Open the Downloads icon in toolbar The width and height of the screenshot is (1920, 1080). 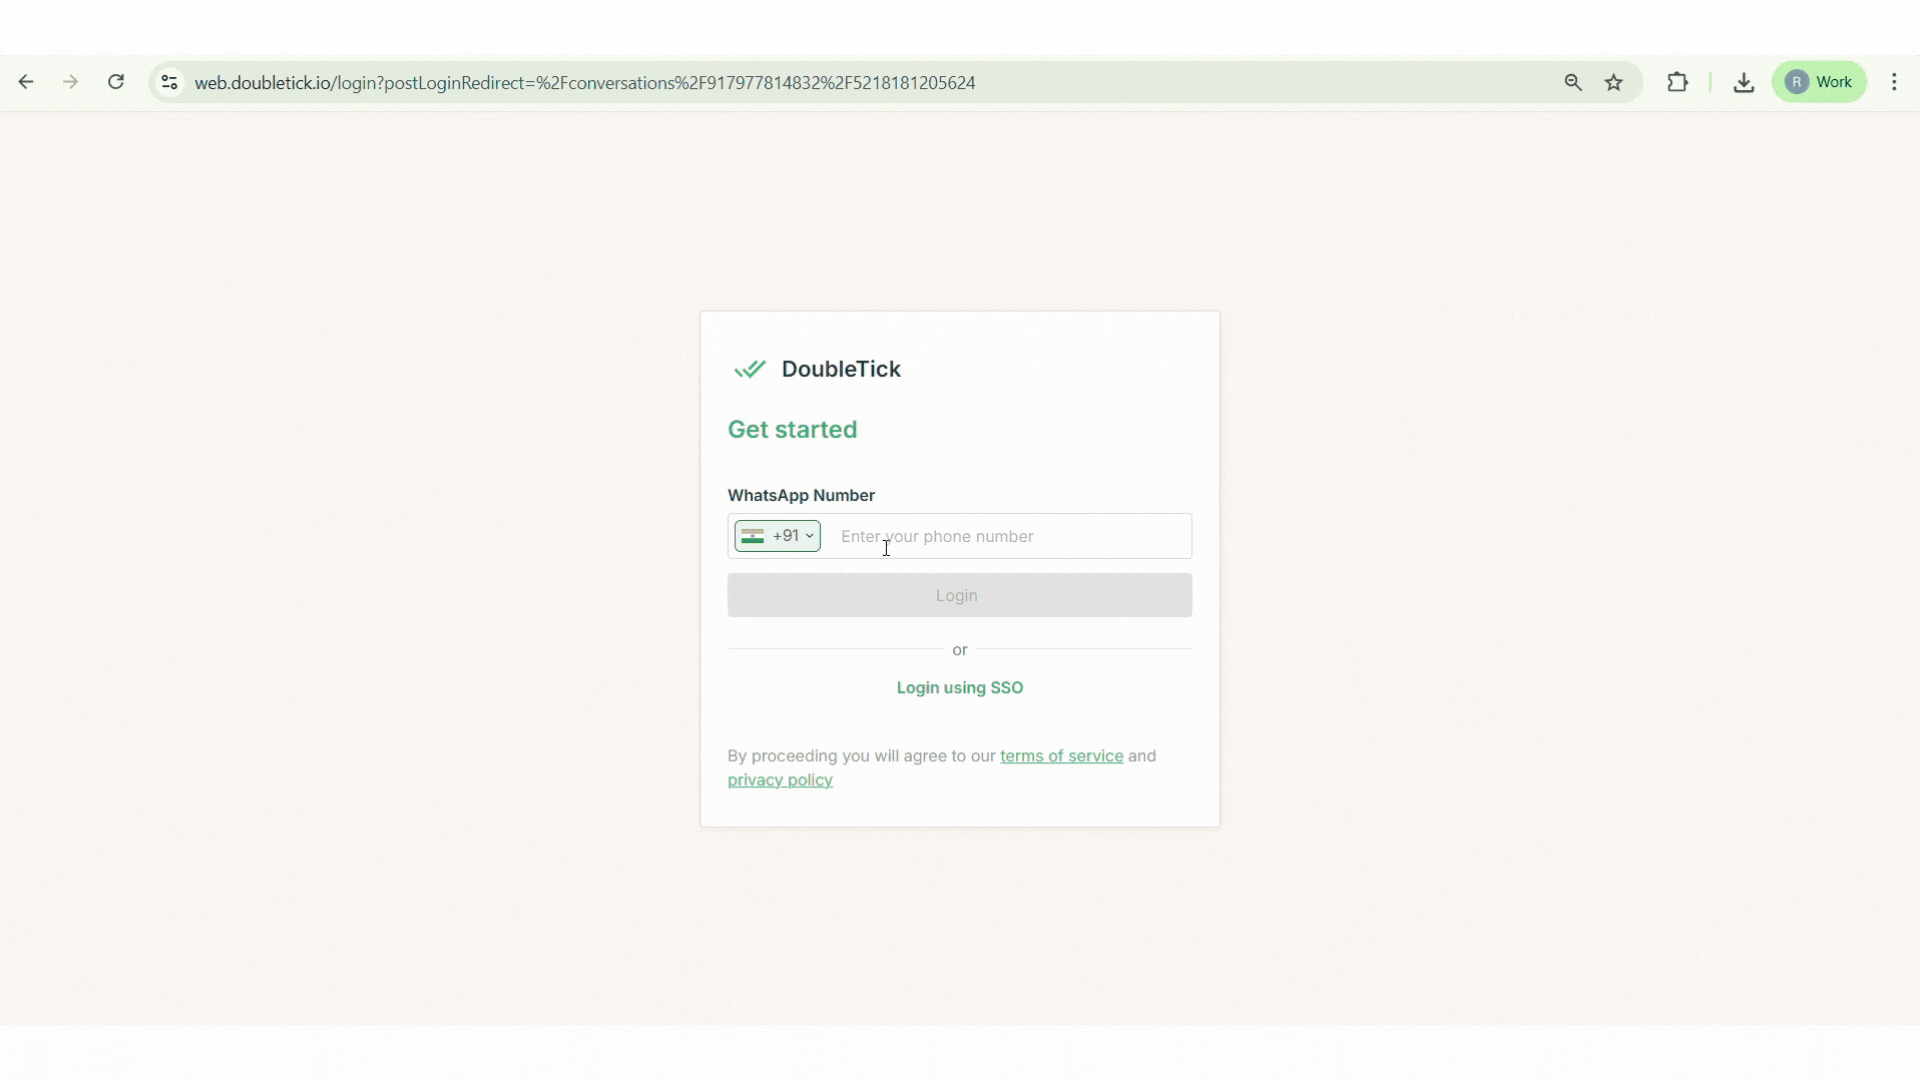point(1744,82)
